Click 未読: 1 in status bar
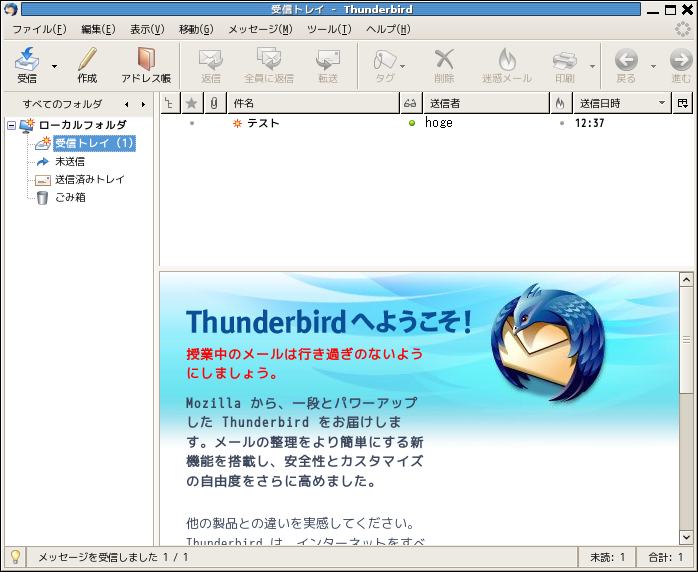 pyautogui.click(x=607, y=557)
